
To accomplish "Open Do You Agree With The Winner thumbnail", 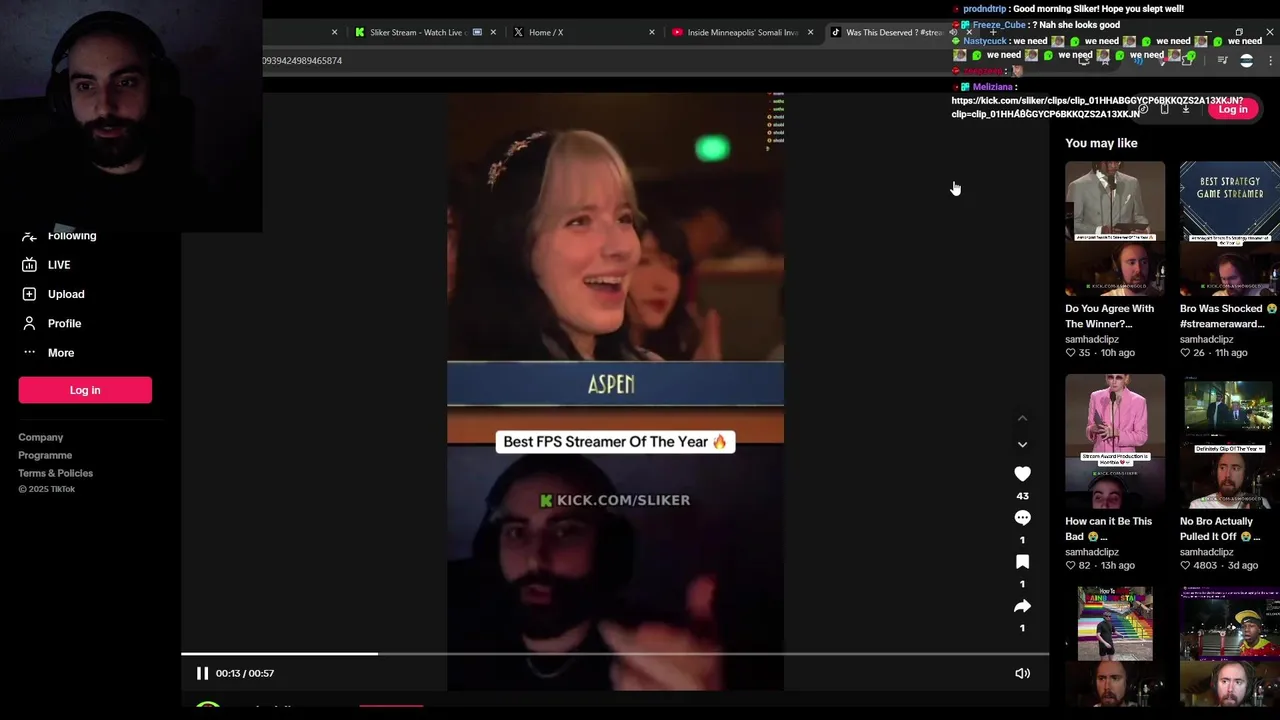I will (1115, 229).
